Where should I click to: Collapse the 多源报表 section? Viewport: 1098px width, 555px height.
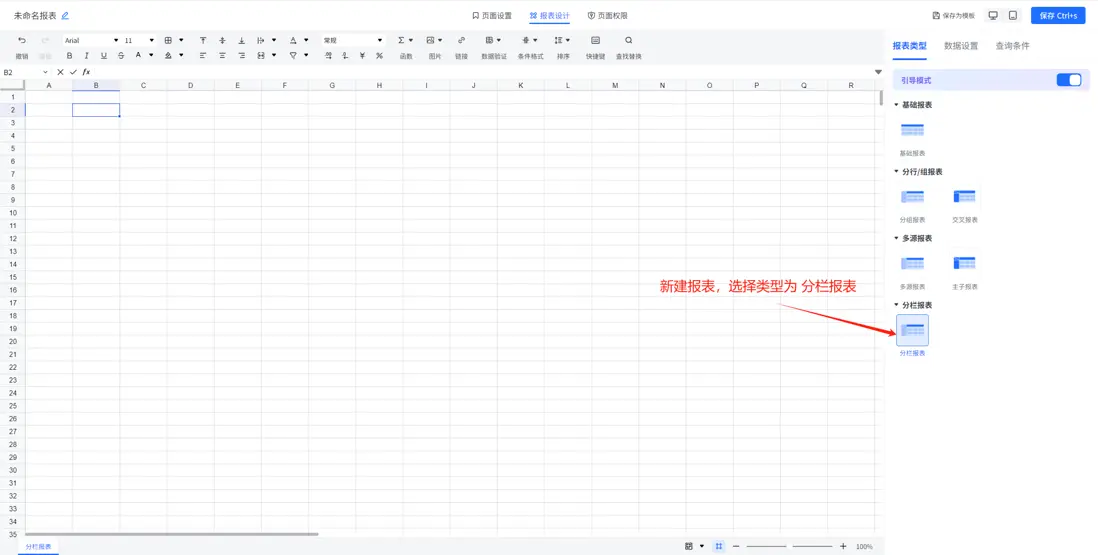pyautogui.click(x=896, y=238)
